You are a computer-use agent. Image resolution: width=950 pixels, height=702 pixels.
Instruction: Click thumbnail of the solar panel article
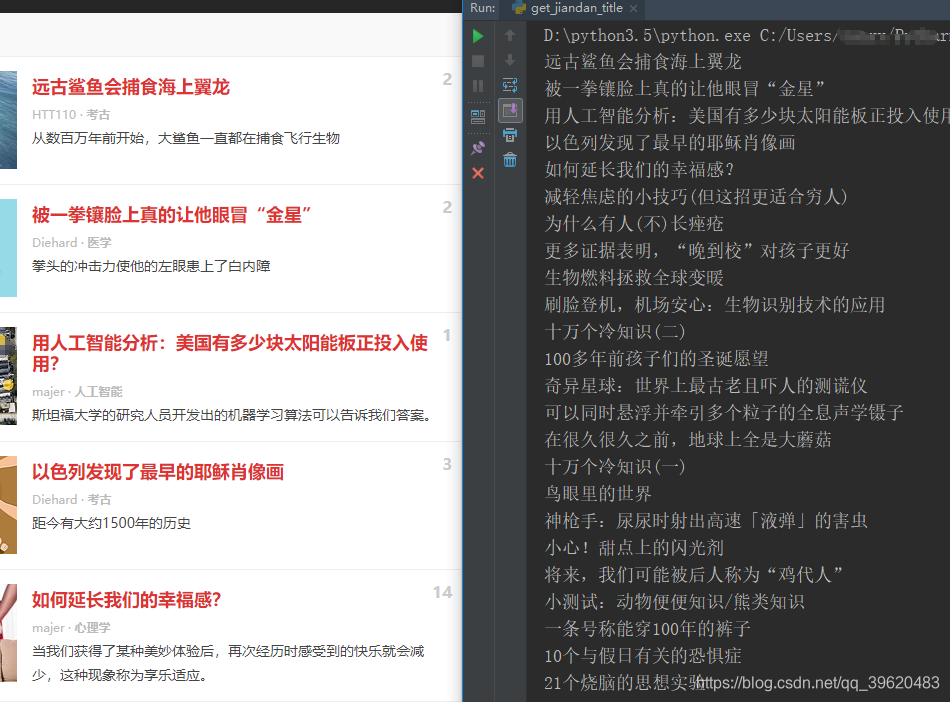click(8, 376)
